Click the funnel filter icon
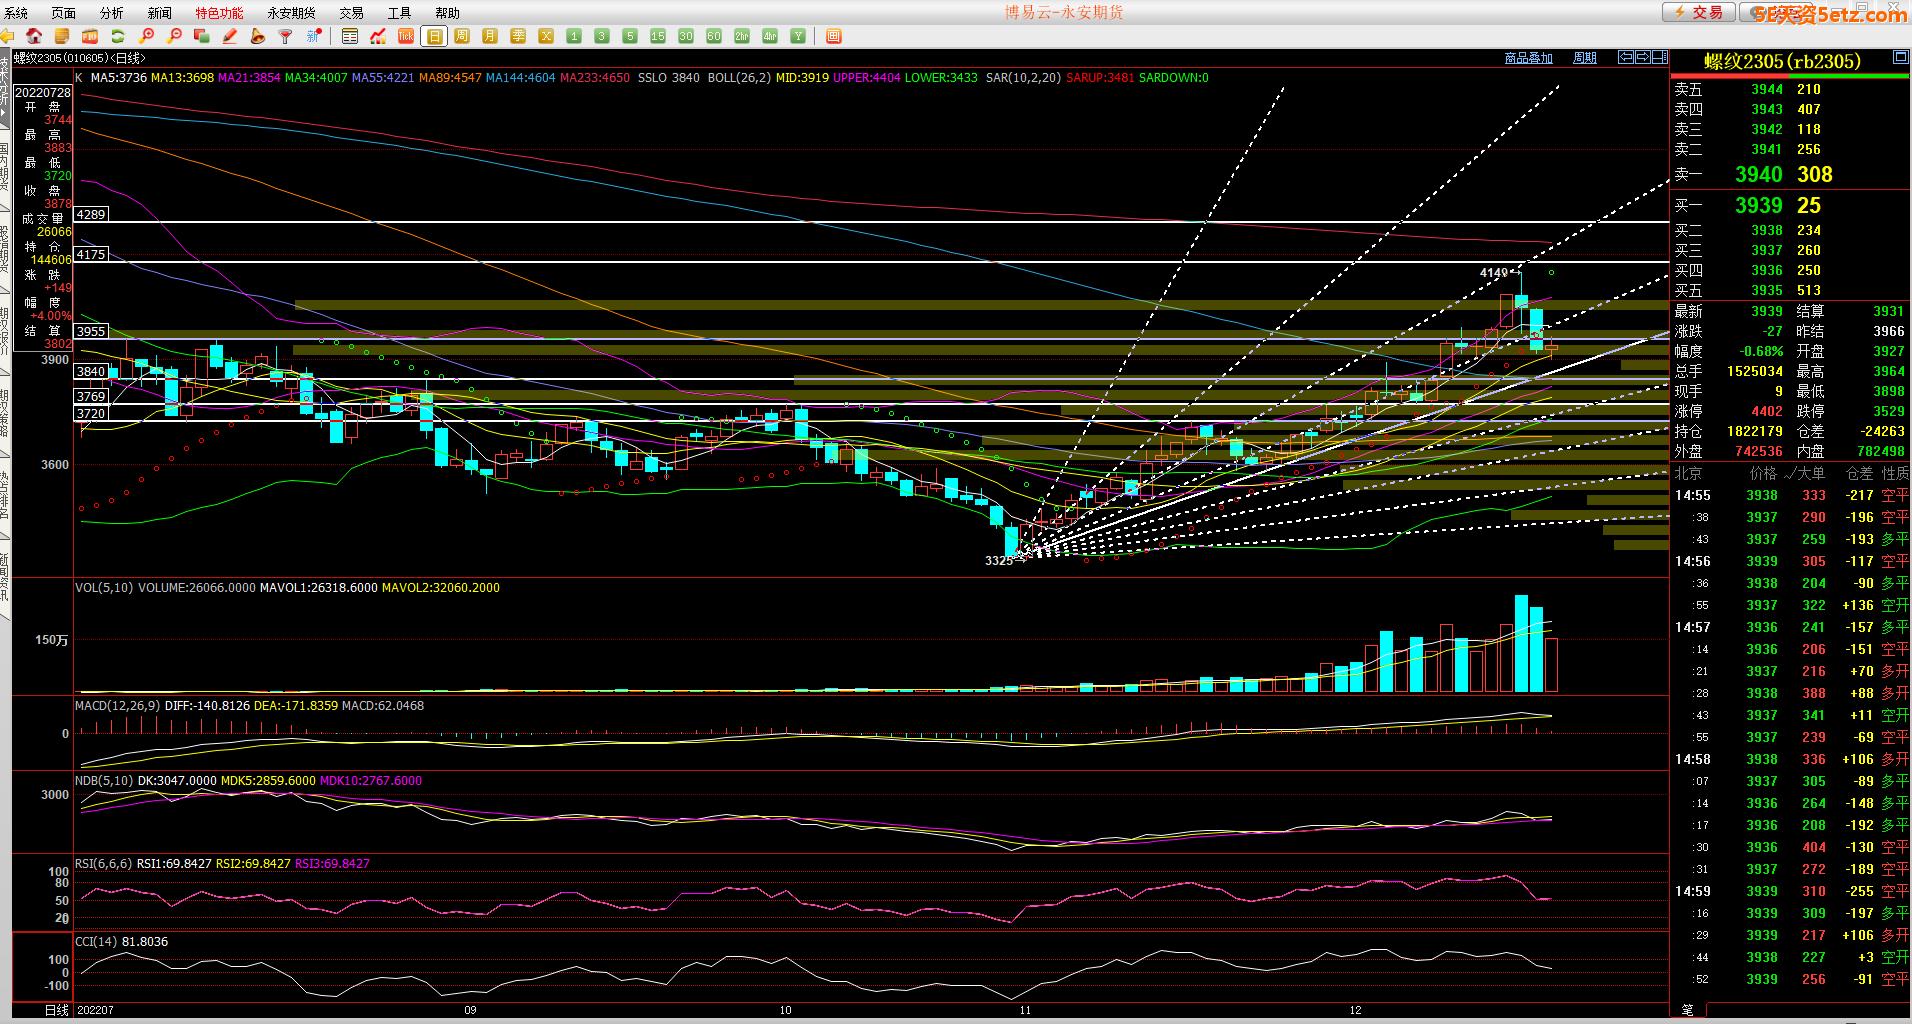Image resolution: width=1912 pixels, height=1024 pixels. (x=286, y=36)
